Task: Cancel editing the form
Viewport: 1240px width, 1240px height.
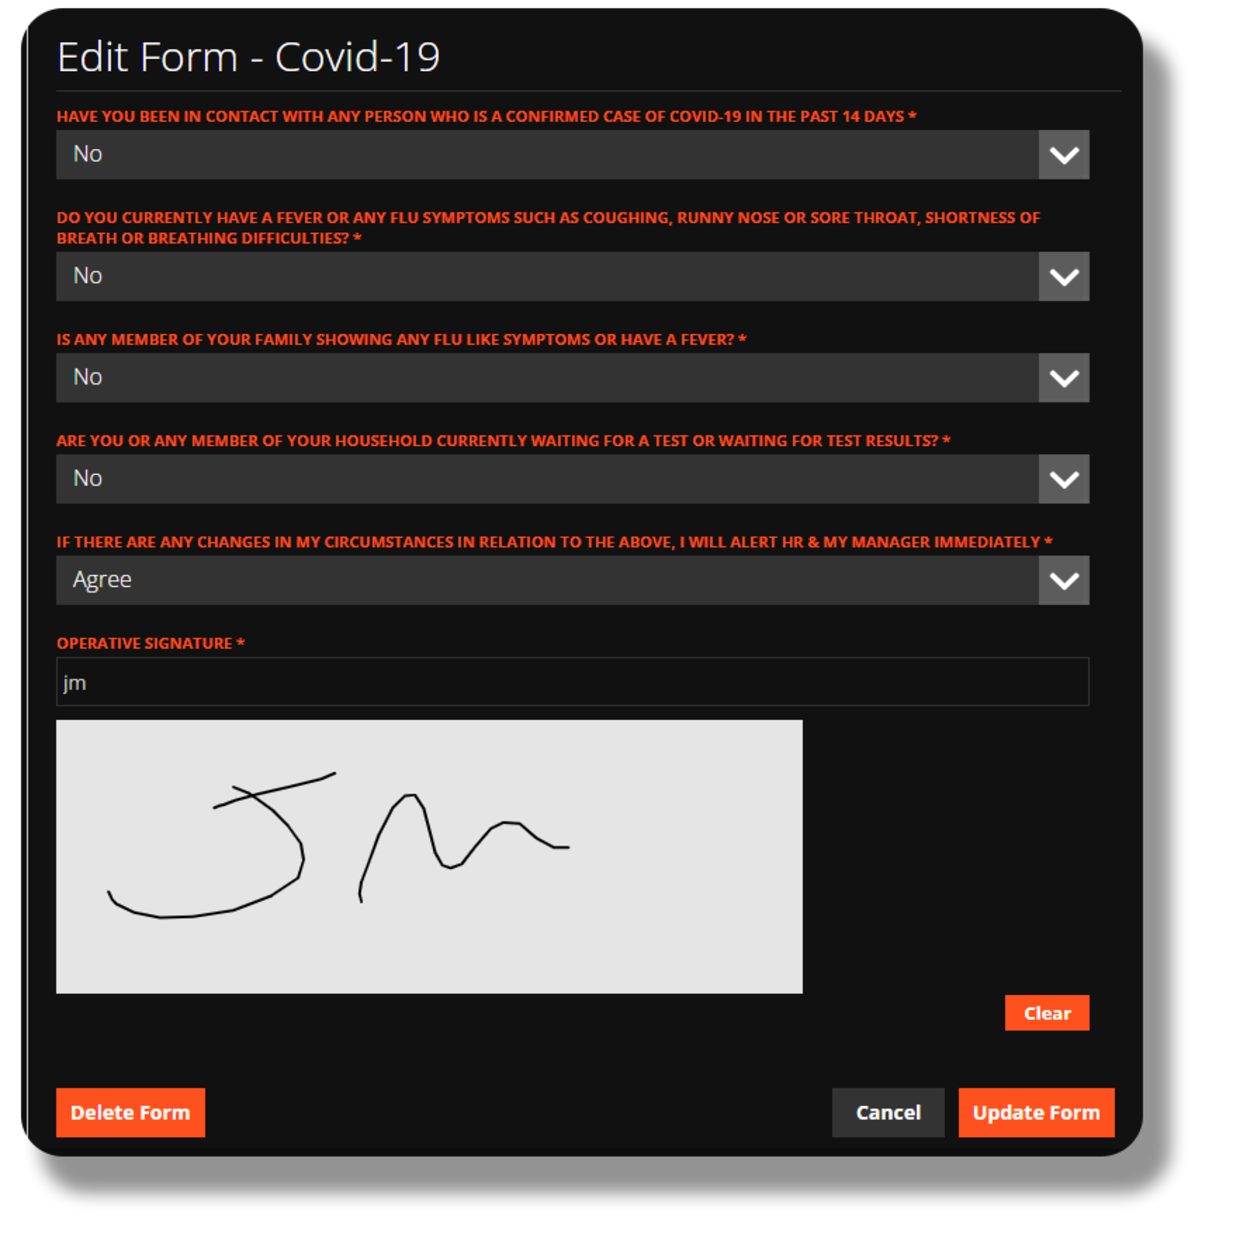Action: (888, 1113)
